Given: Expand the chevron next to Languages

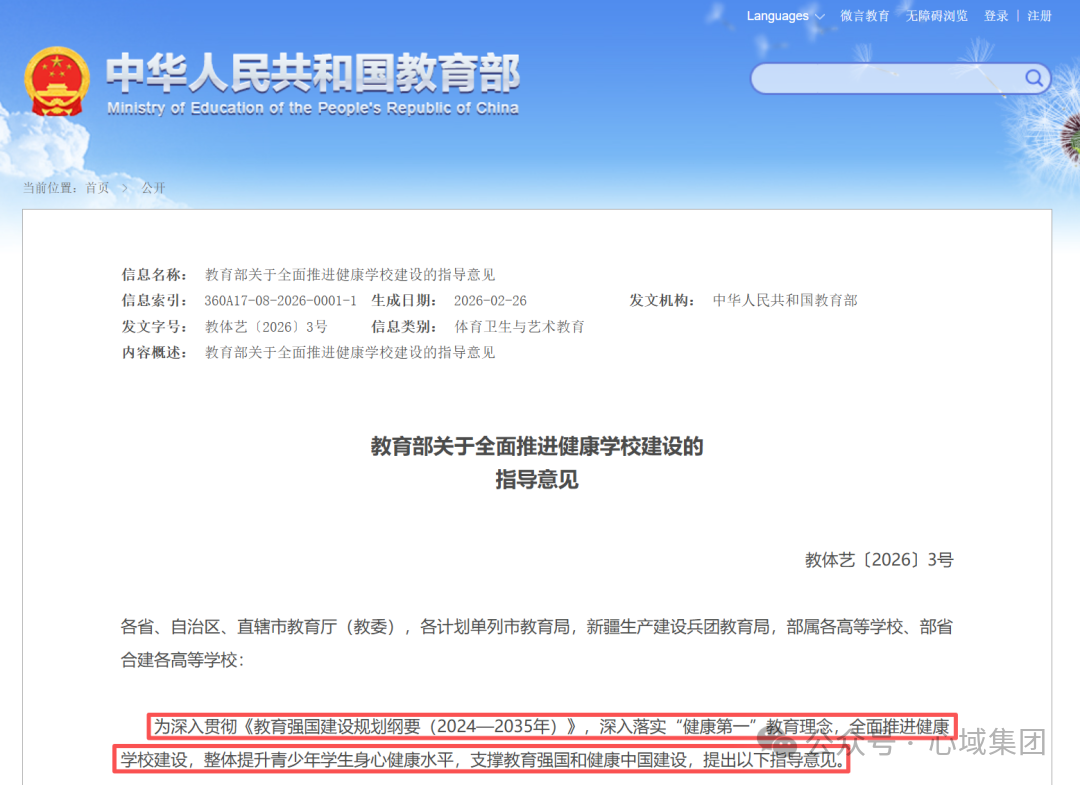Looking at the screenshot, I should click(818, 16).
